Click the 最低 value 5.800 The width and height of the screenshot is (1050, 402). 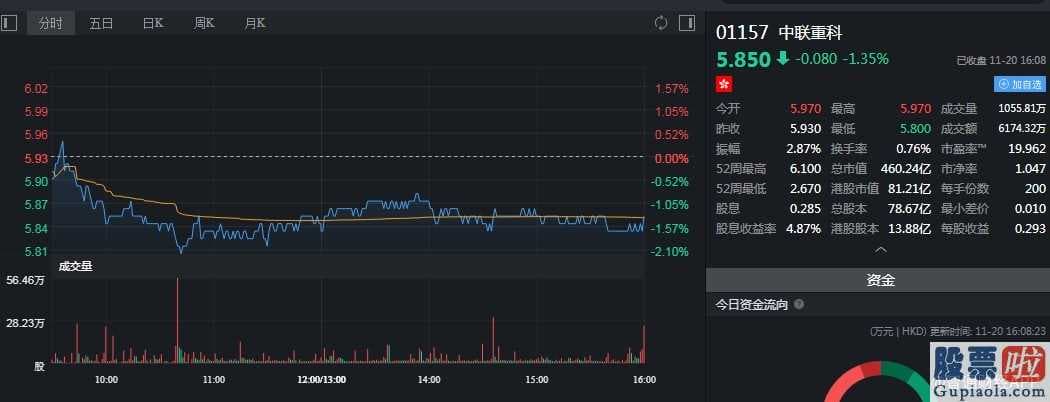(x=915, y=129)
